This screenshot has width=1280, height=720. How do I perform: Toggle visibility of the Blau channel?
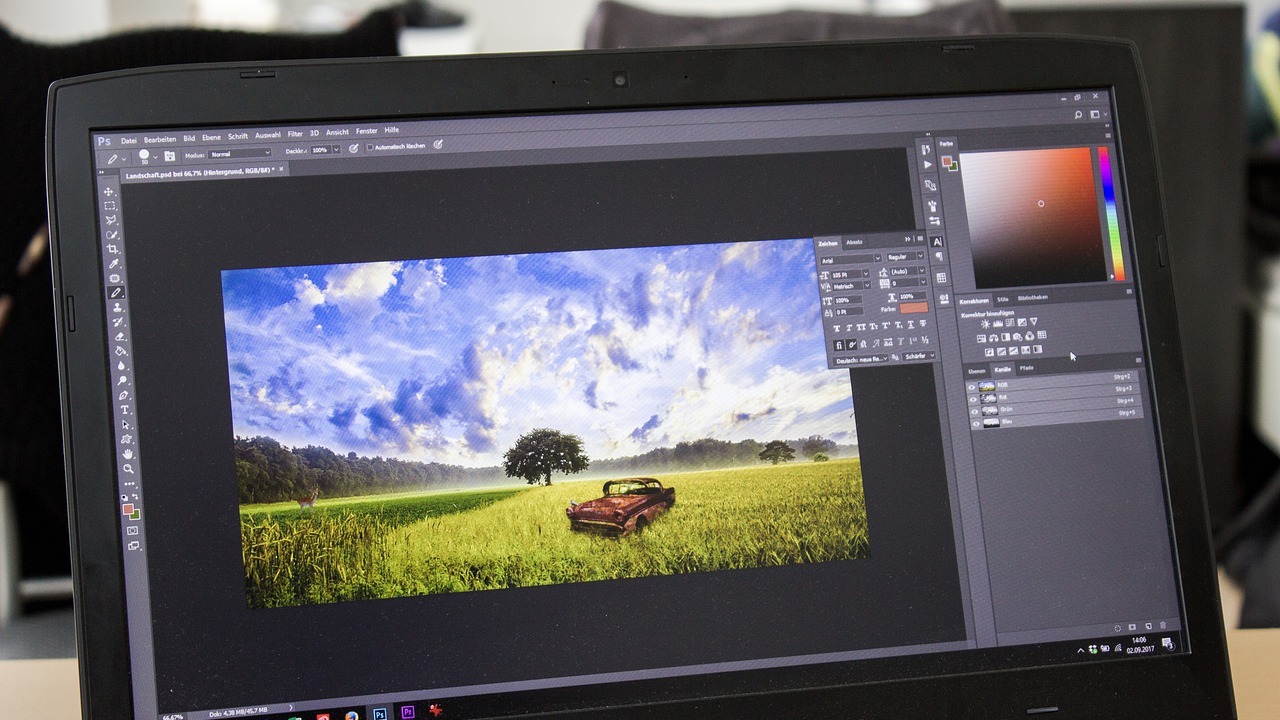pos(975,424)
